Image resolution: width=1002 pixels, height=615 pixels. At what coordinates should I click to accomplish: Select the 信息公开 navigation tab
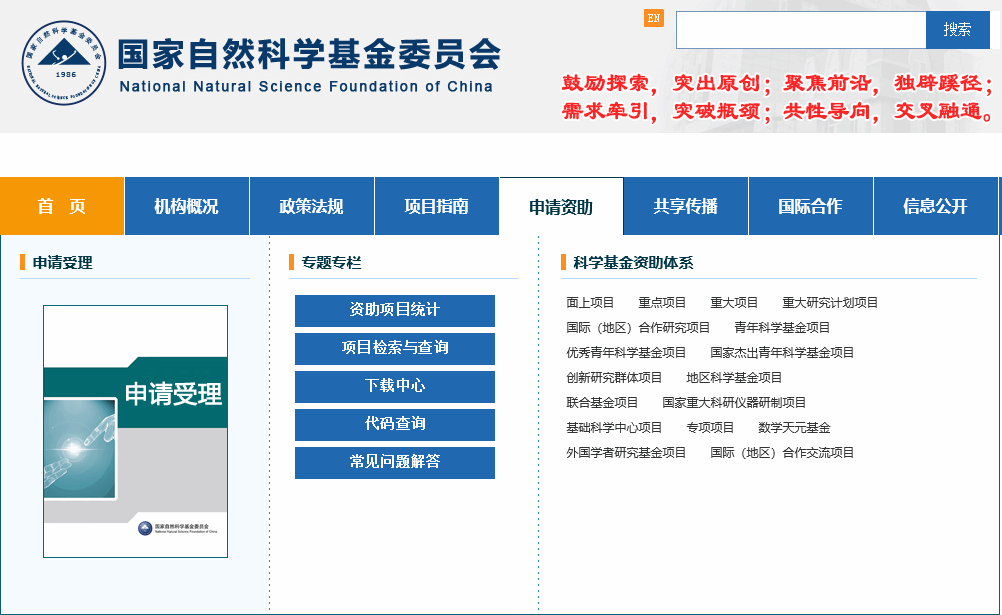[935, 207]
